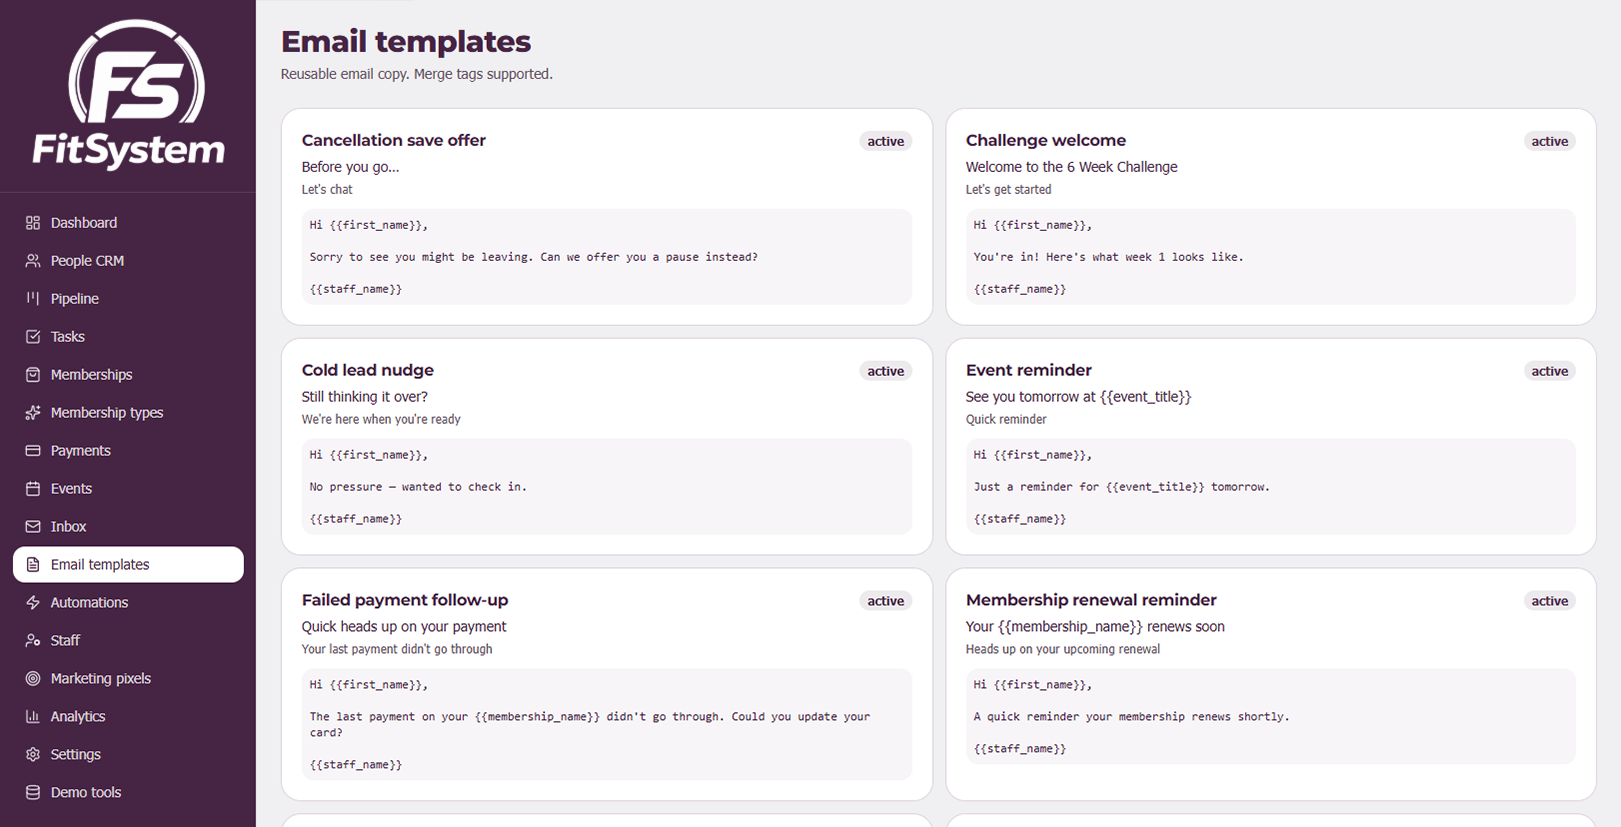Select Membership types menu item

pos(128,413)
